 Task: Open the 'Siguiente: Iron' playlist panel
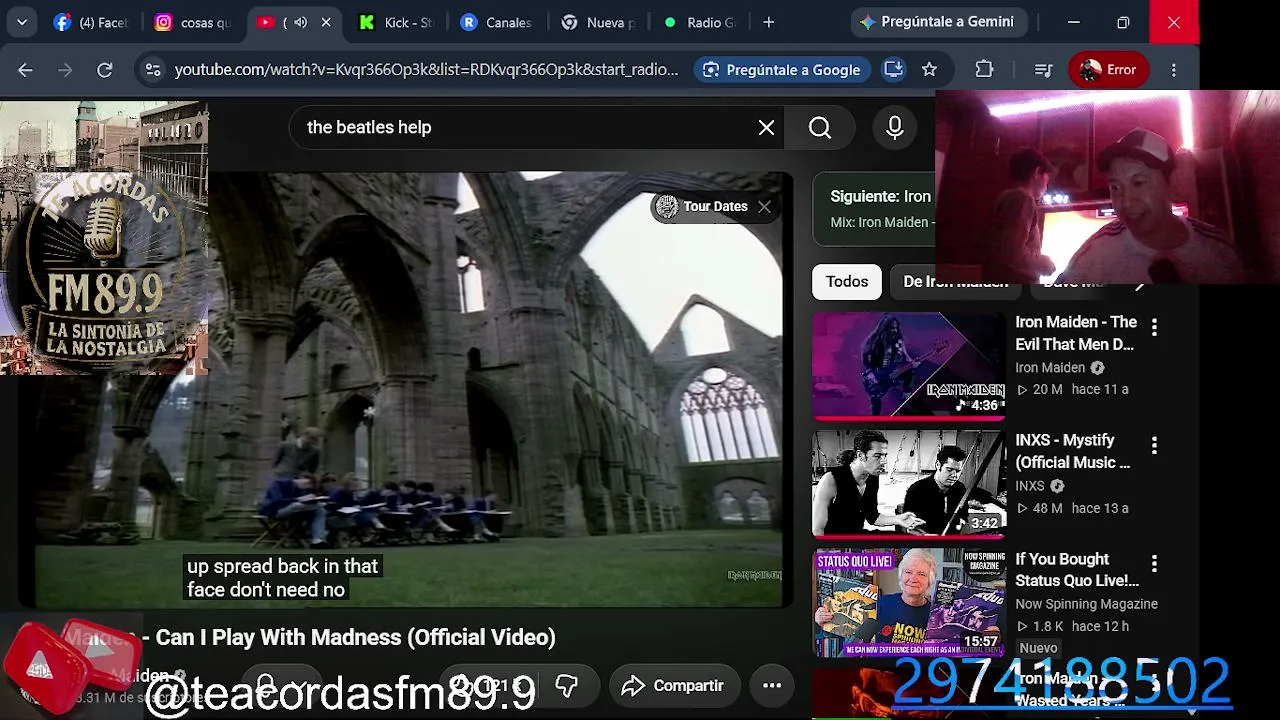tap(874, 208)
